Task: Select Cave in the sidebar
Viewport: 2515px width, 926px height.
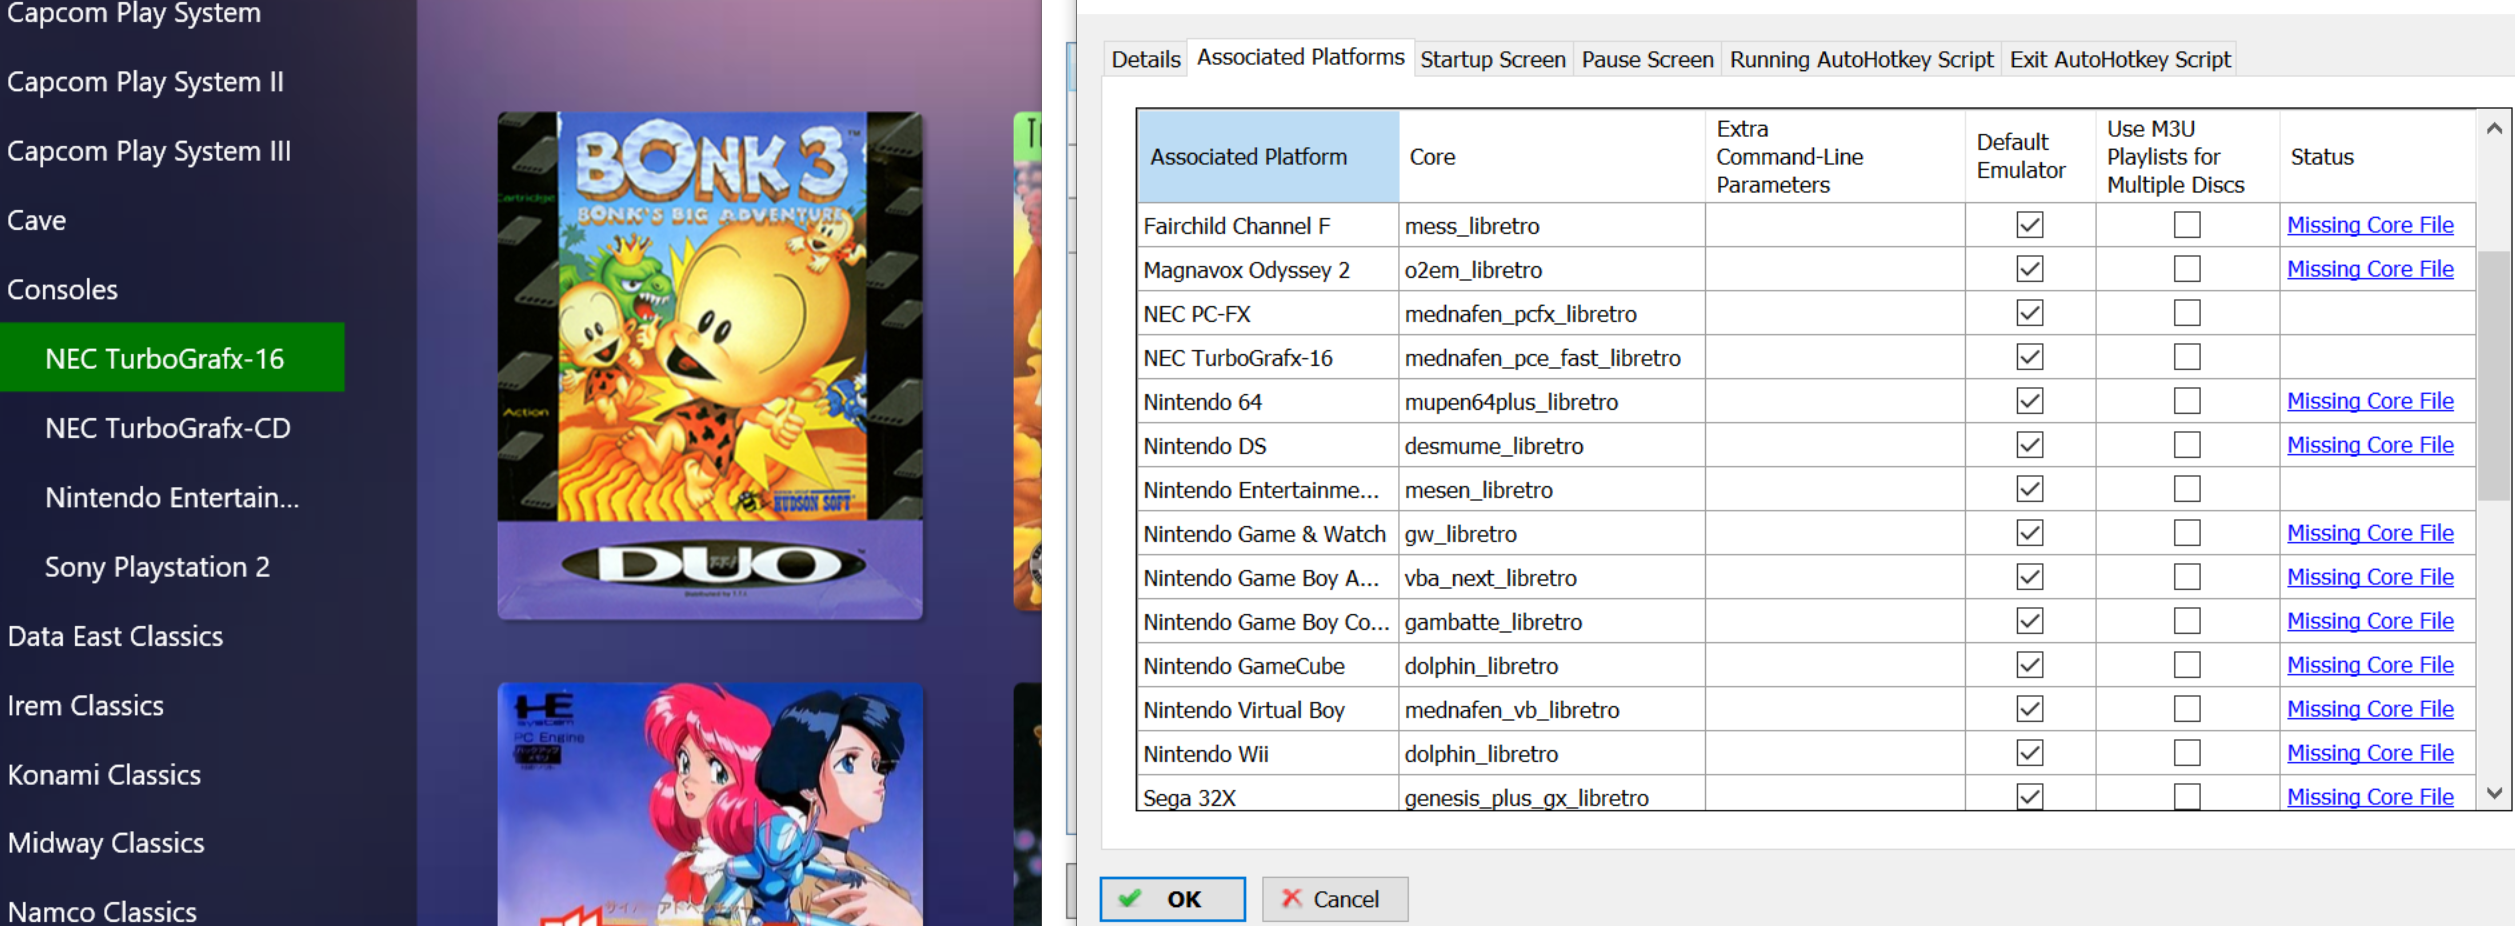Action: [37, 220]
